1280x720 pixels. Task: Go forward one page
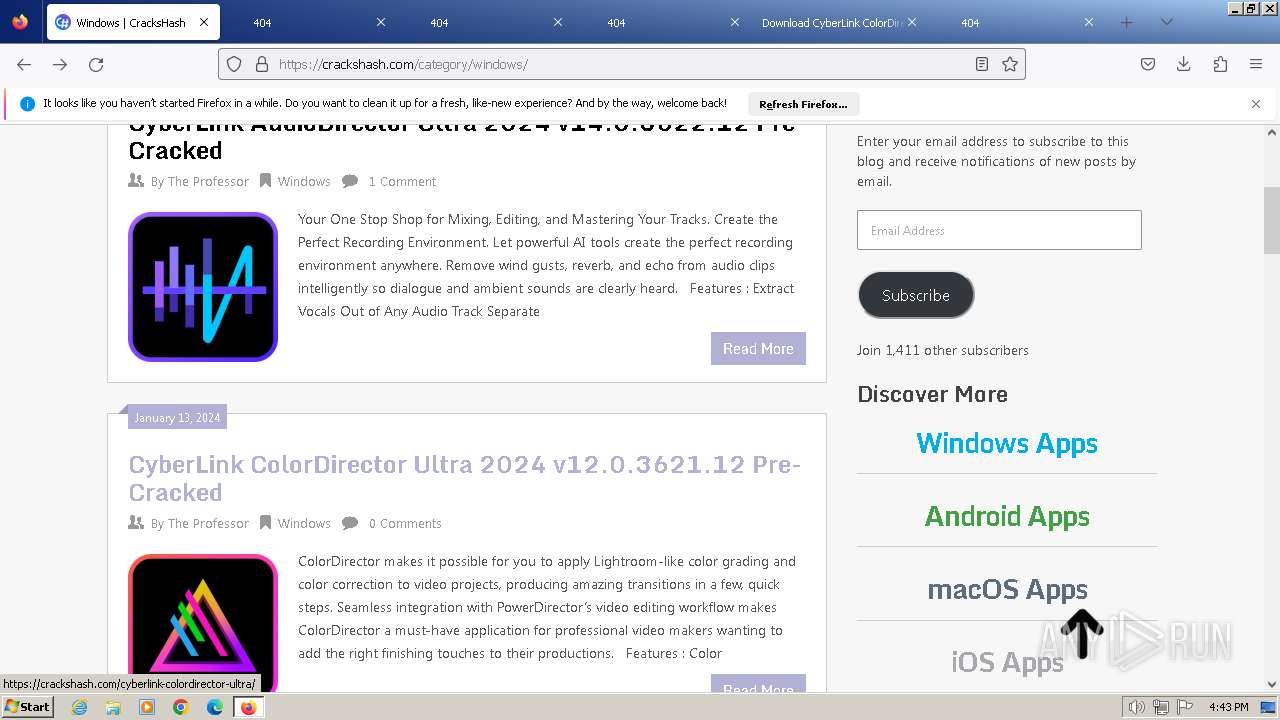[60, 64]
